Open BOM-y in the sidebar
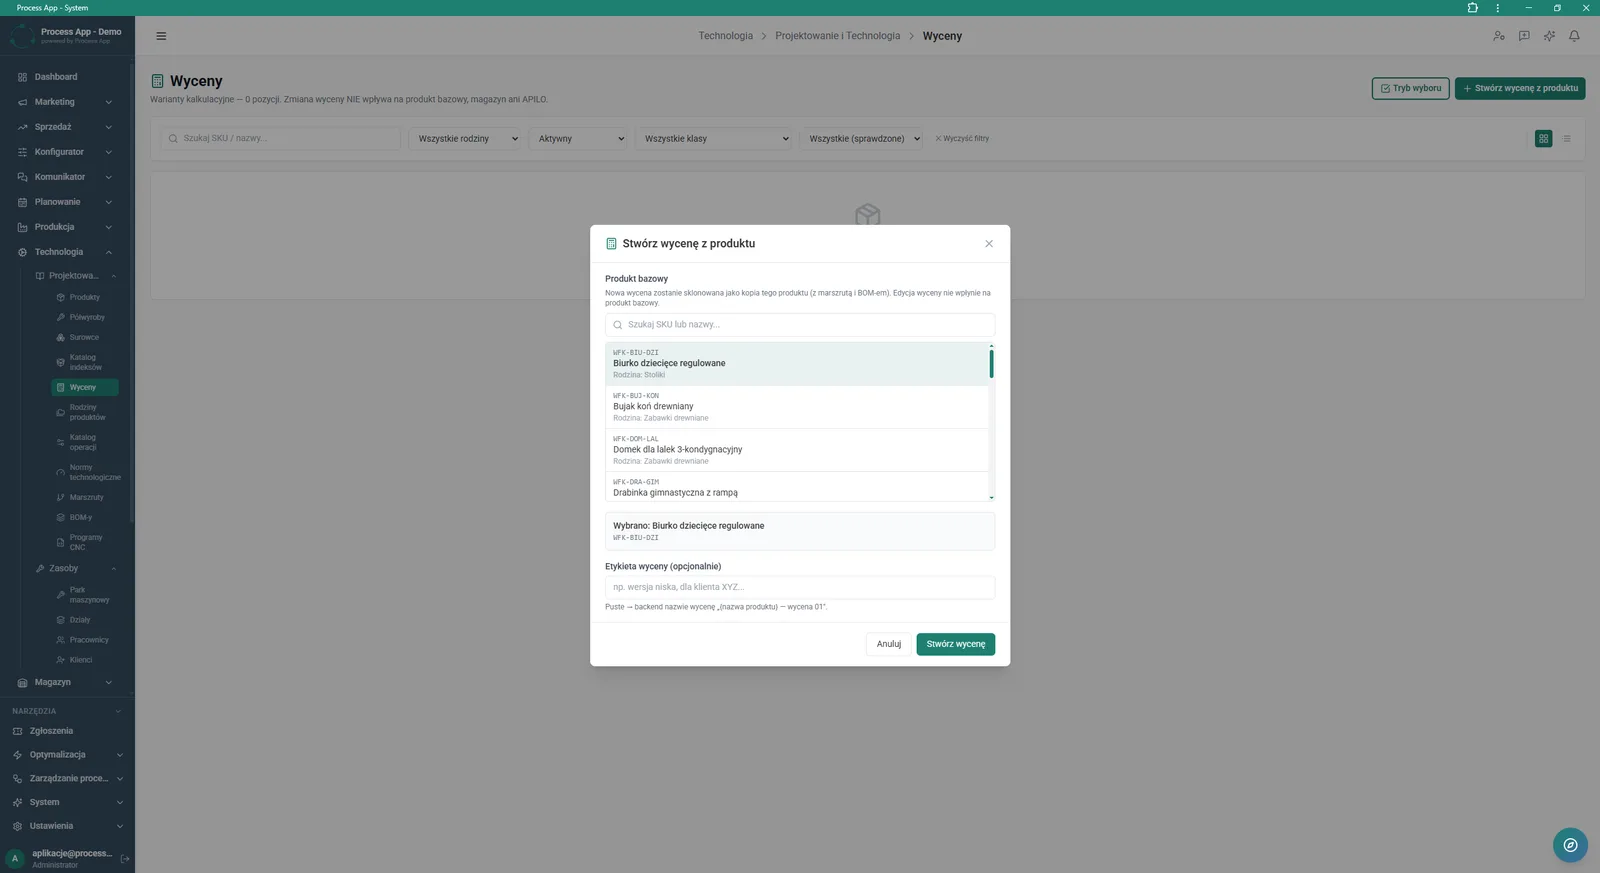The image size is (1600, 873). [85, 517]
